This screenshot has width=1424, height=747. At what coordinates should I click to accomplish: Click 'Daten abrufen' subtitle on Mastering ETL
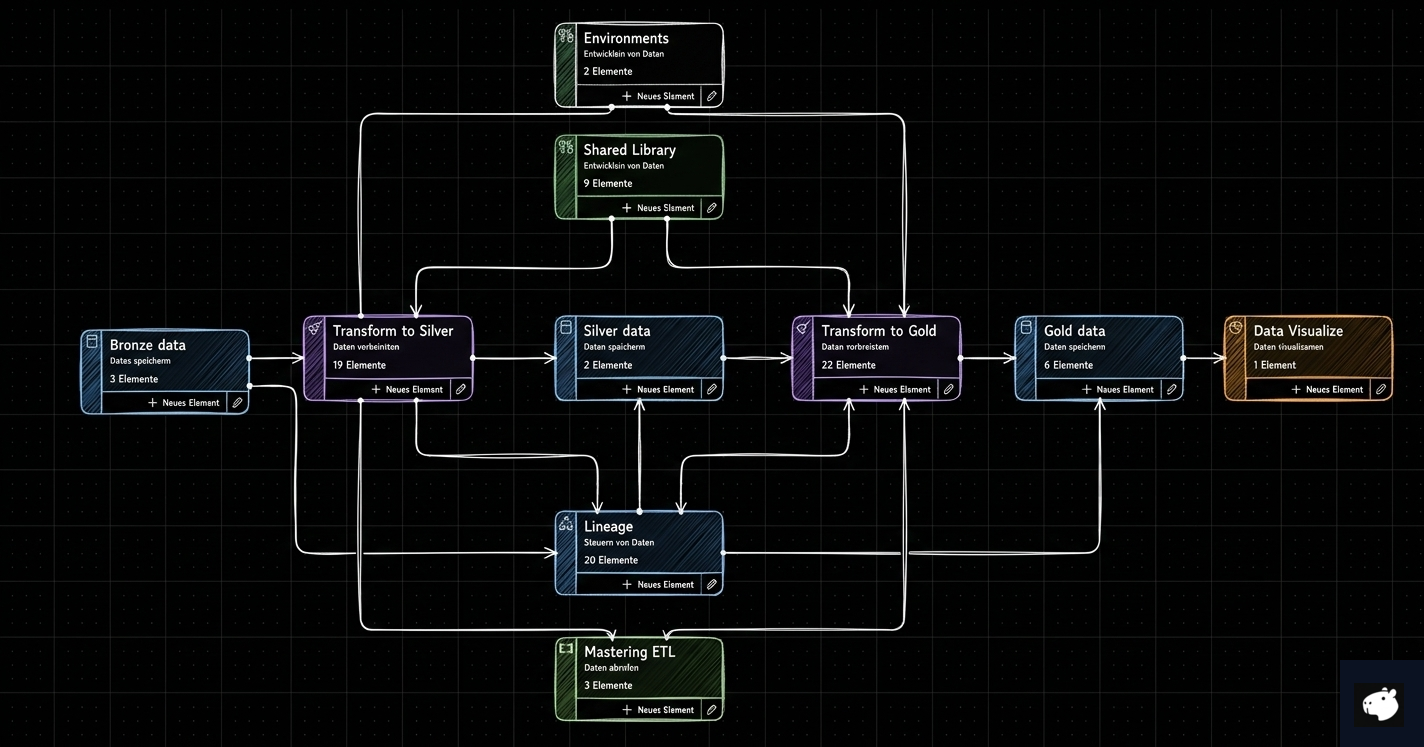611,668
